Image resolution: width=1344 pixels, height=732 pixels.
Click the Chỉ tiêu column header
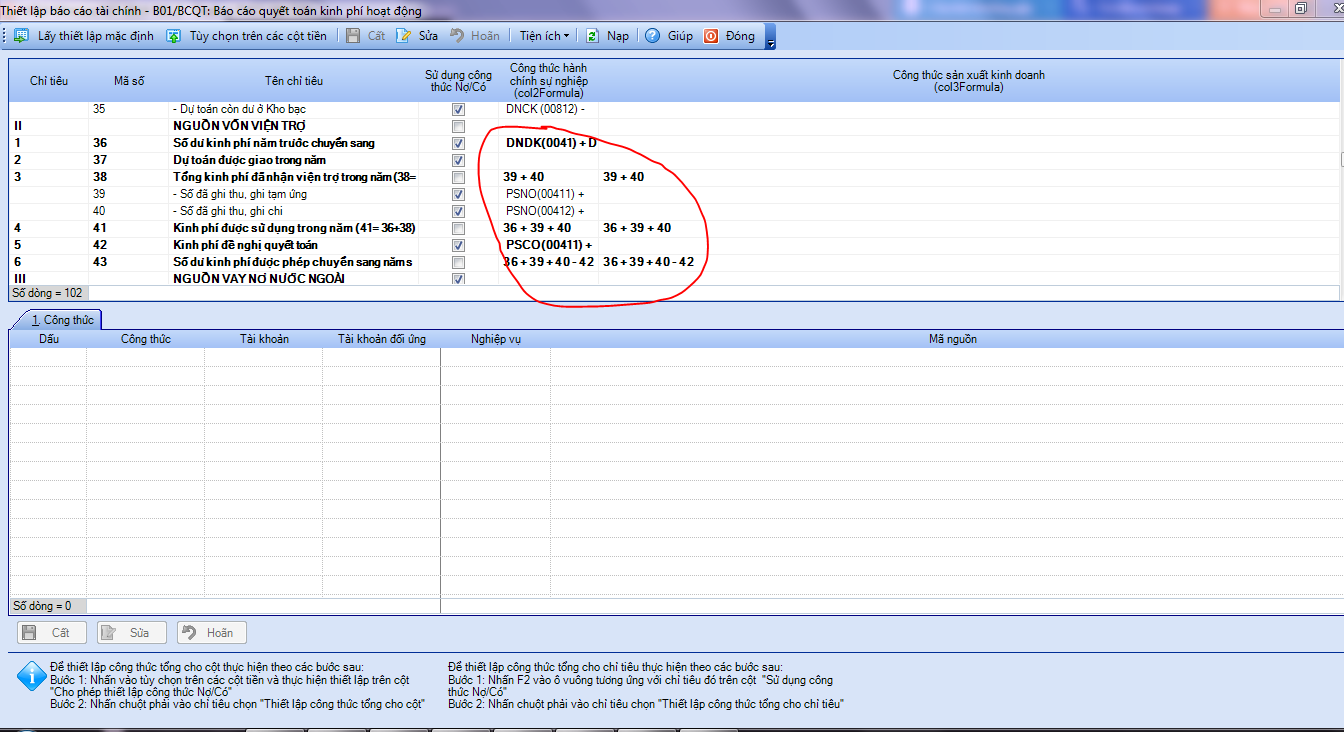click(x=49, y=80)
